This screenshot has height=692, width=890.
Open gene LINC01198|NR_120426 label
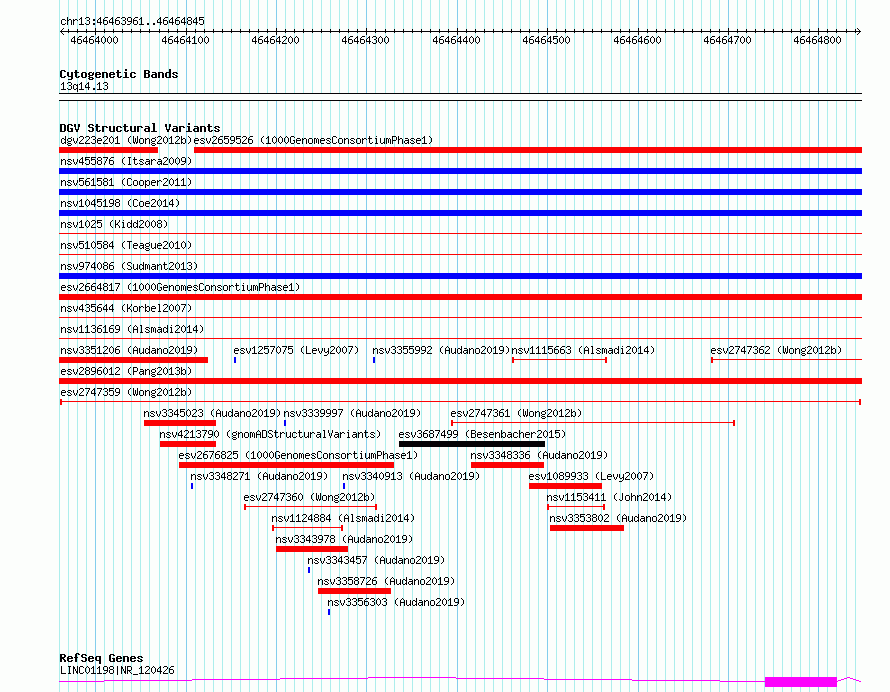[117, 670]
